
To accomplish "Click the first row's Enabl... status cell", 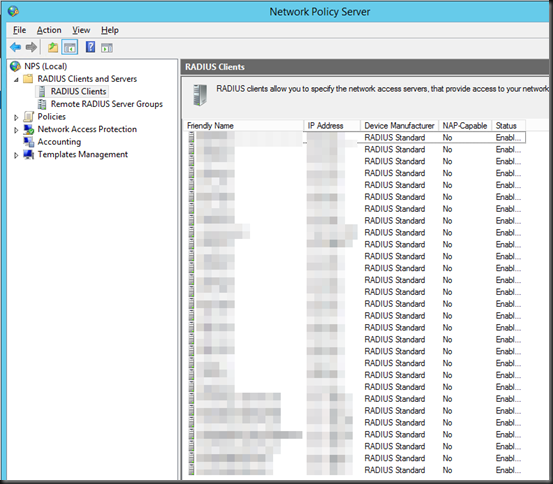I will (508, 138).
